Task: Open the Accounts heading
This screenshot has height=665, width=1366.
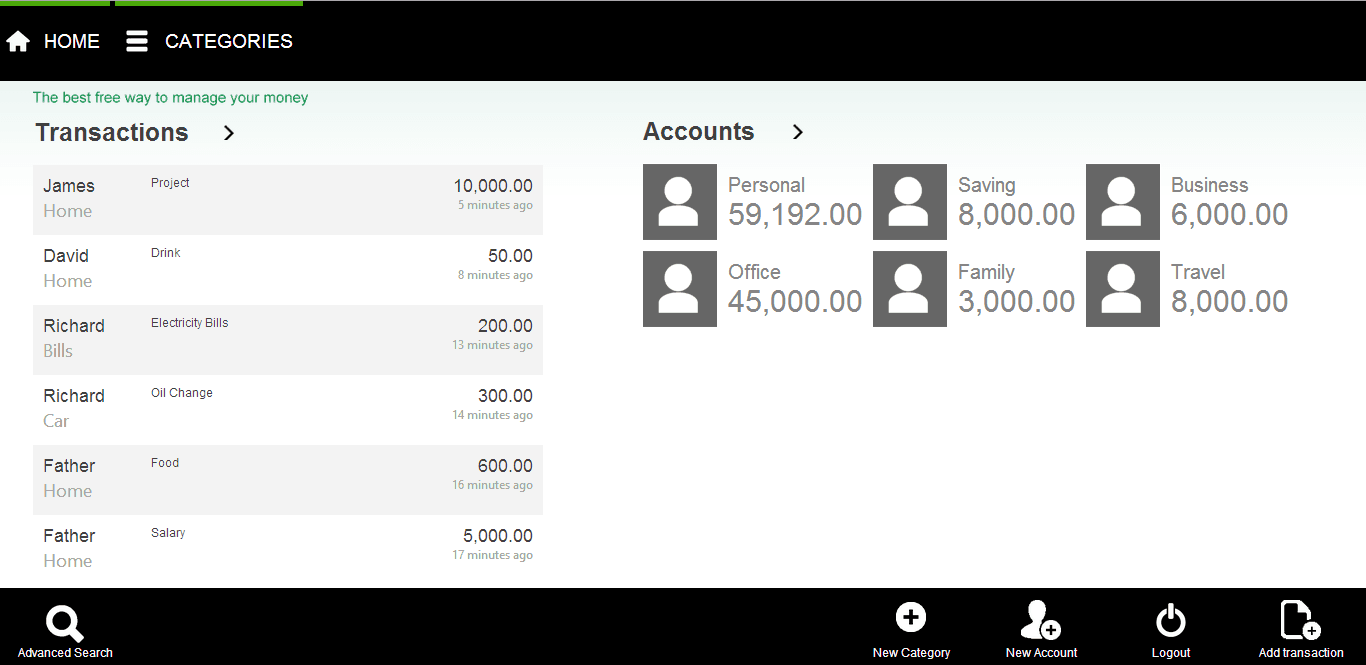Action: [x=699, y=132]
